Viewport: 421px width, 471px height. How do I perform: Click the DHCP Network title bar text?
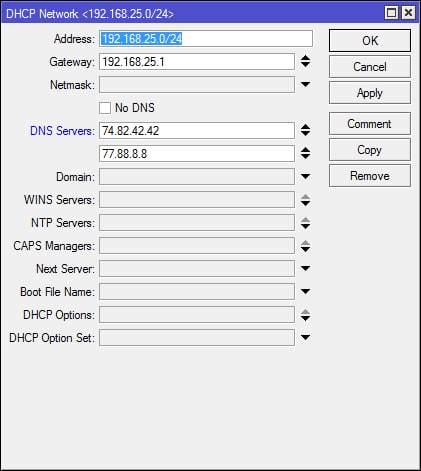click(x=90, y=14)
